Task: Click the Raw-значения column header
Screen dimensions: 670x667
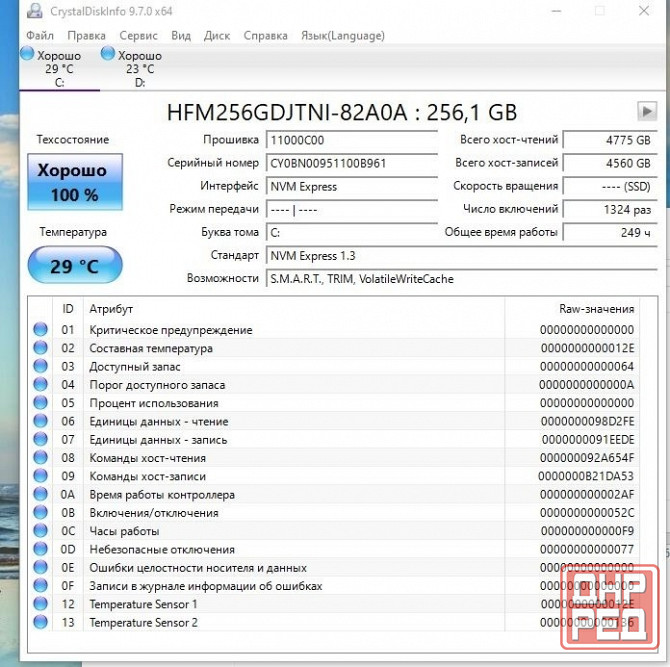Action: point(572,309)
